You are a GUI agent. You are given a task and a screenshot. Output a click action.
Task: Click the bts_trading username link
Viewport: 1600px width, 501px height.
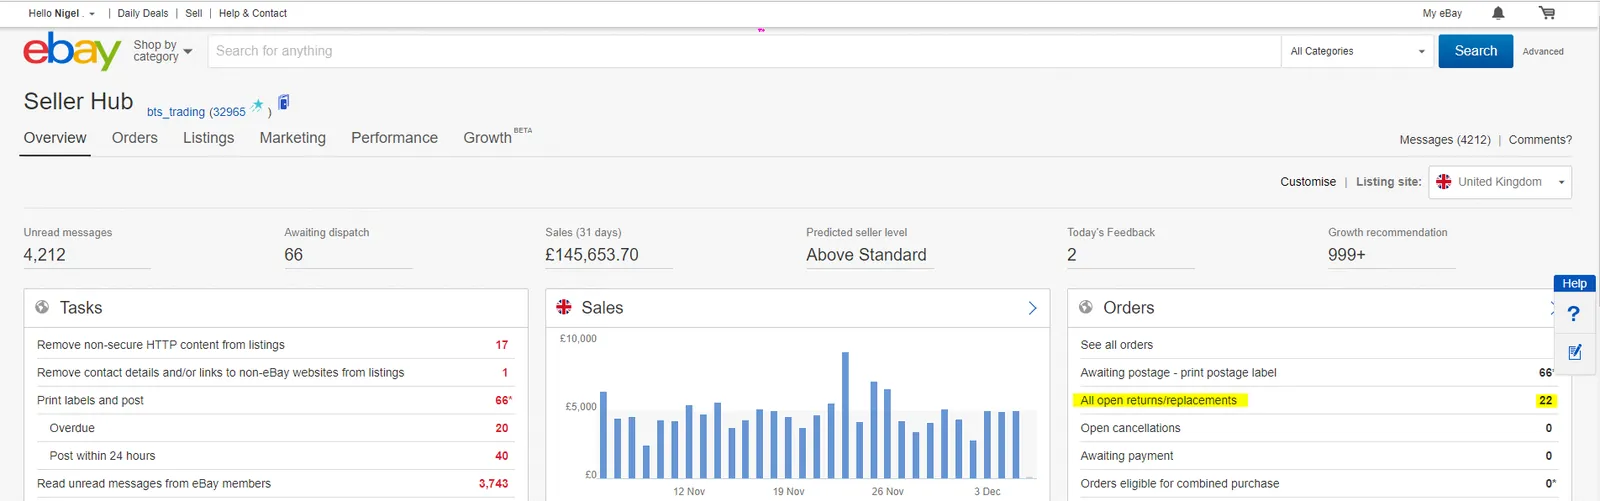coord(176,112)
